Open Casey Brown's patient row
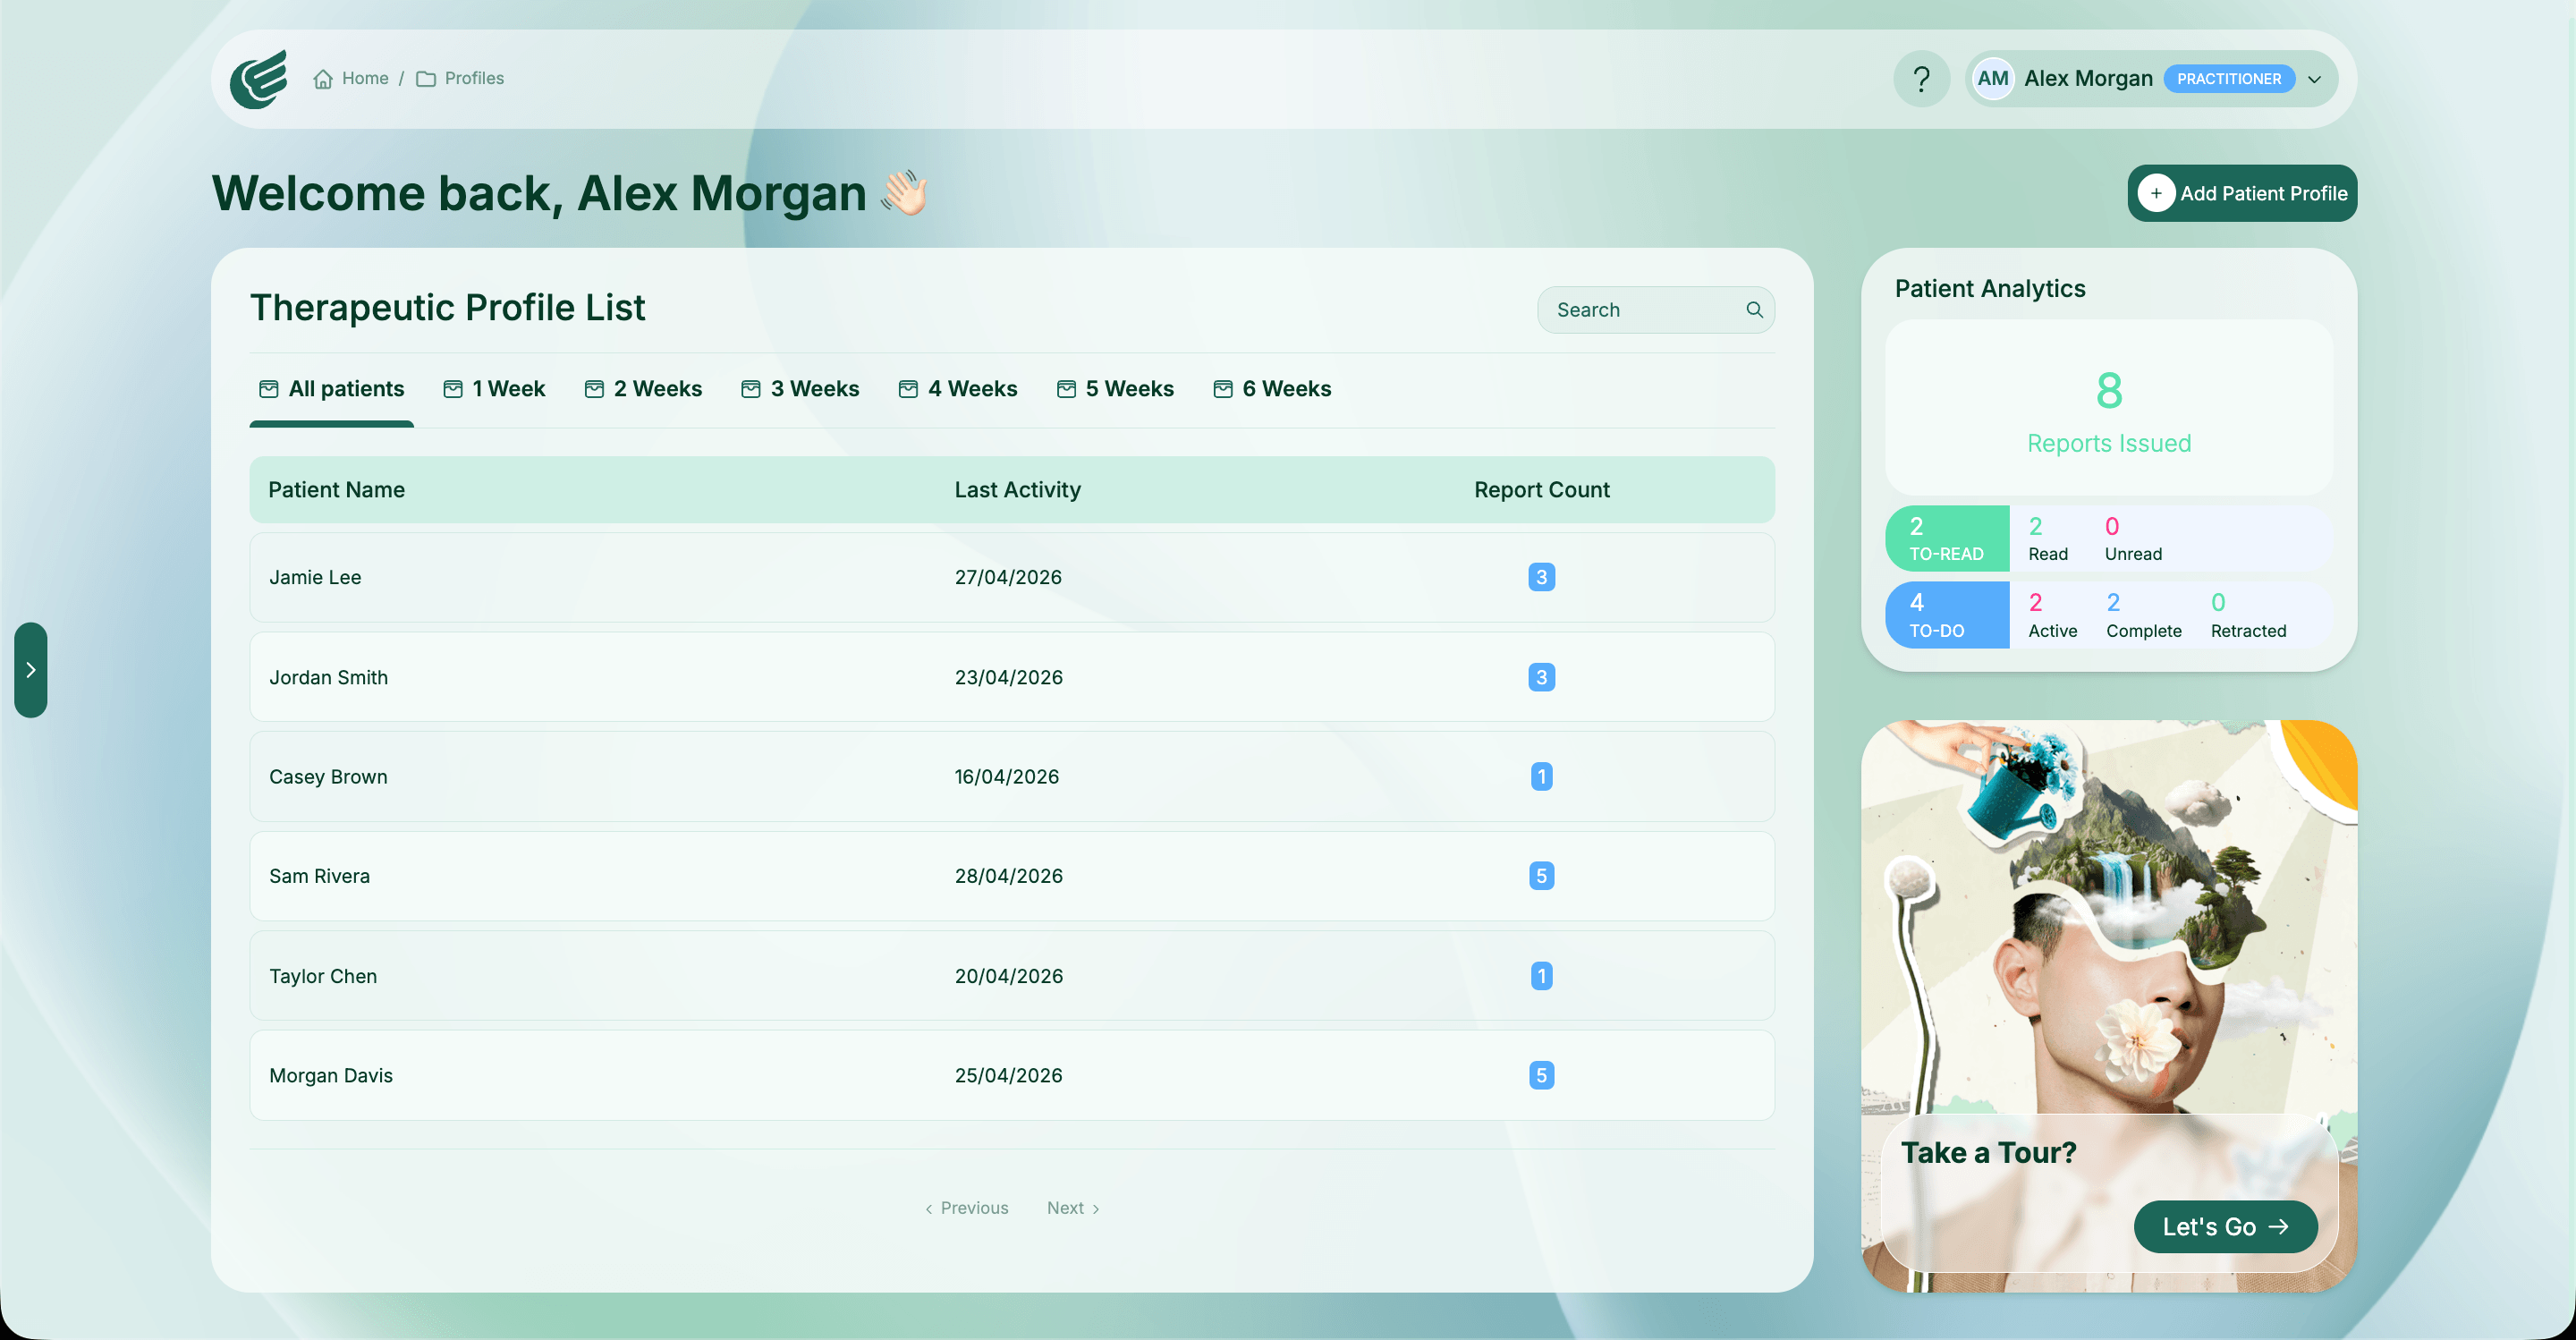 pos(1012,777)
